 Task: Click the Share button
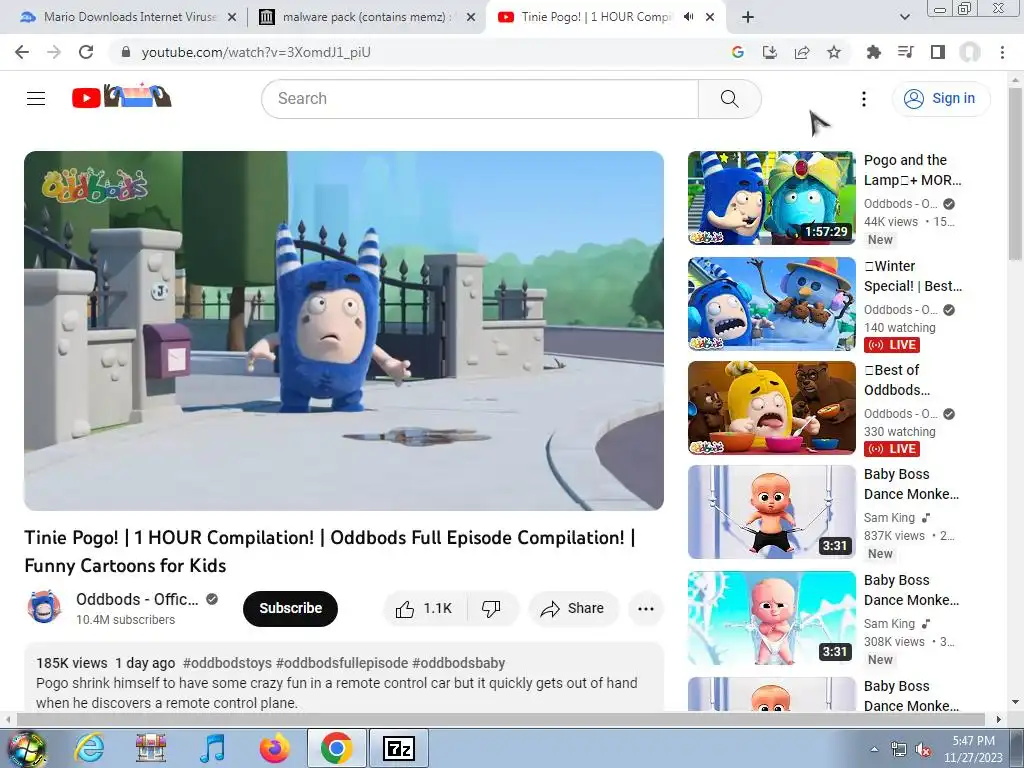(x=573, y=609)
